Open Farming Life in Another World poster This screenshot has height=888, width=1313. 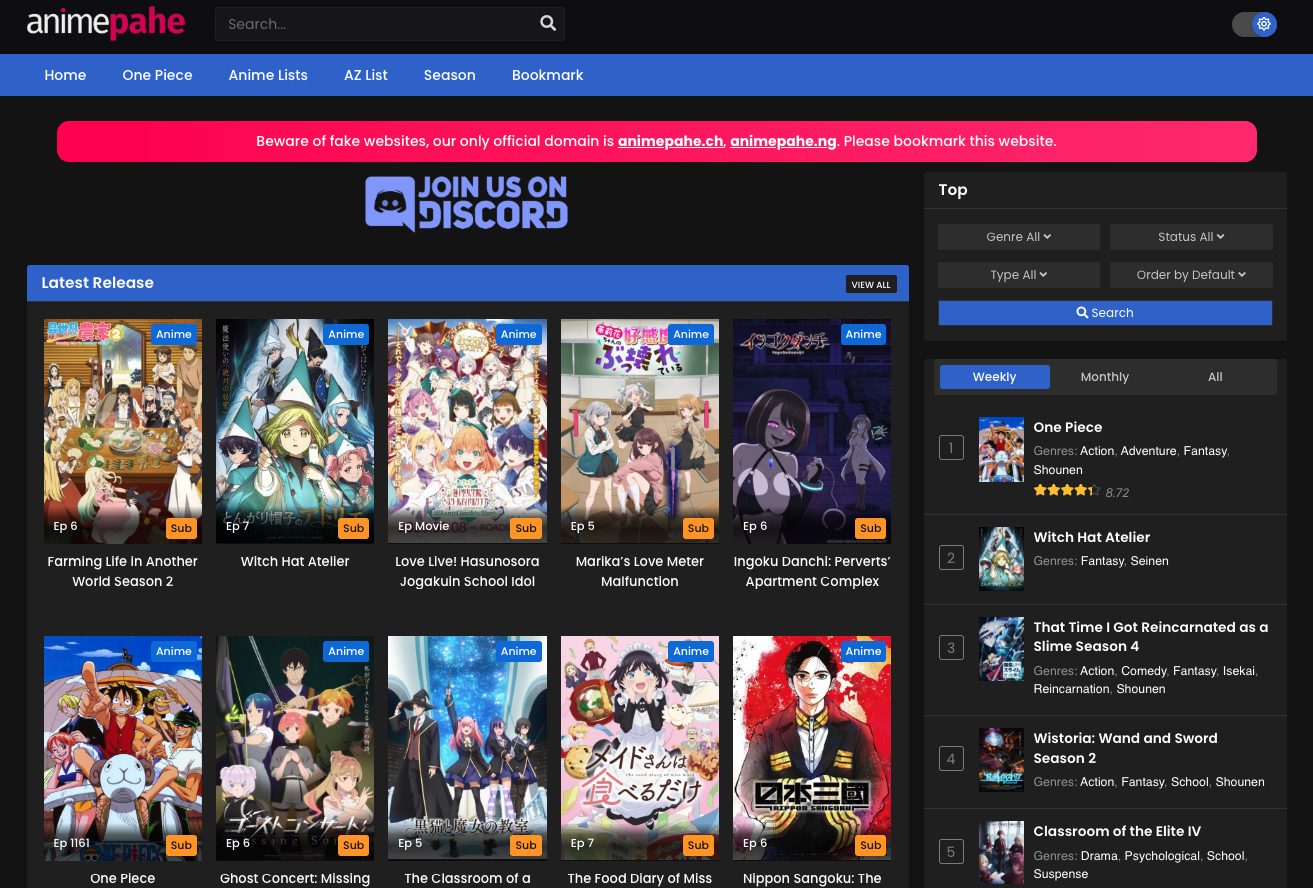[123, 431]
